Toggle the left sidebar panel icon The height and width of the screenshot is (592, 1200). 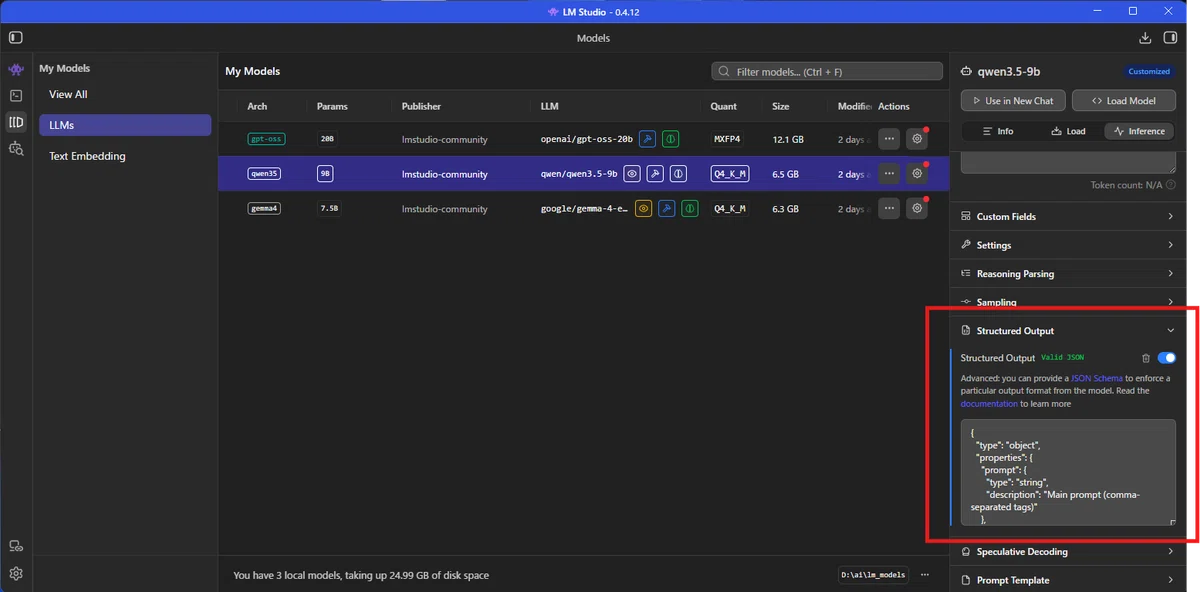click(15, 38)
